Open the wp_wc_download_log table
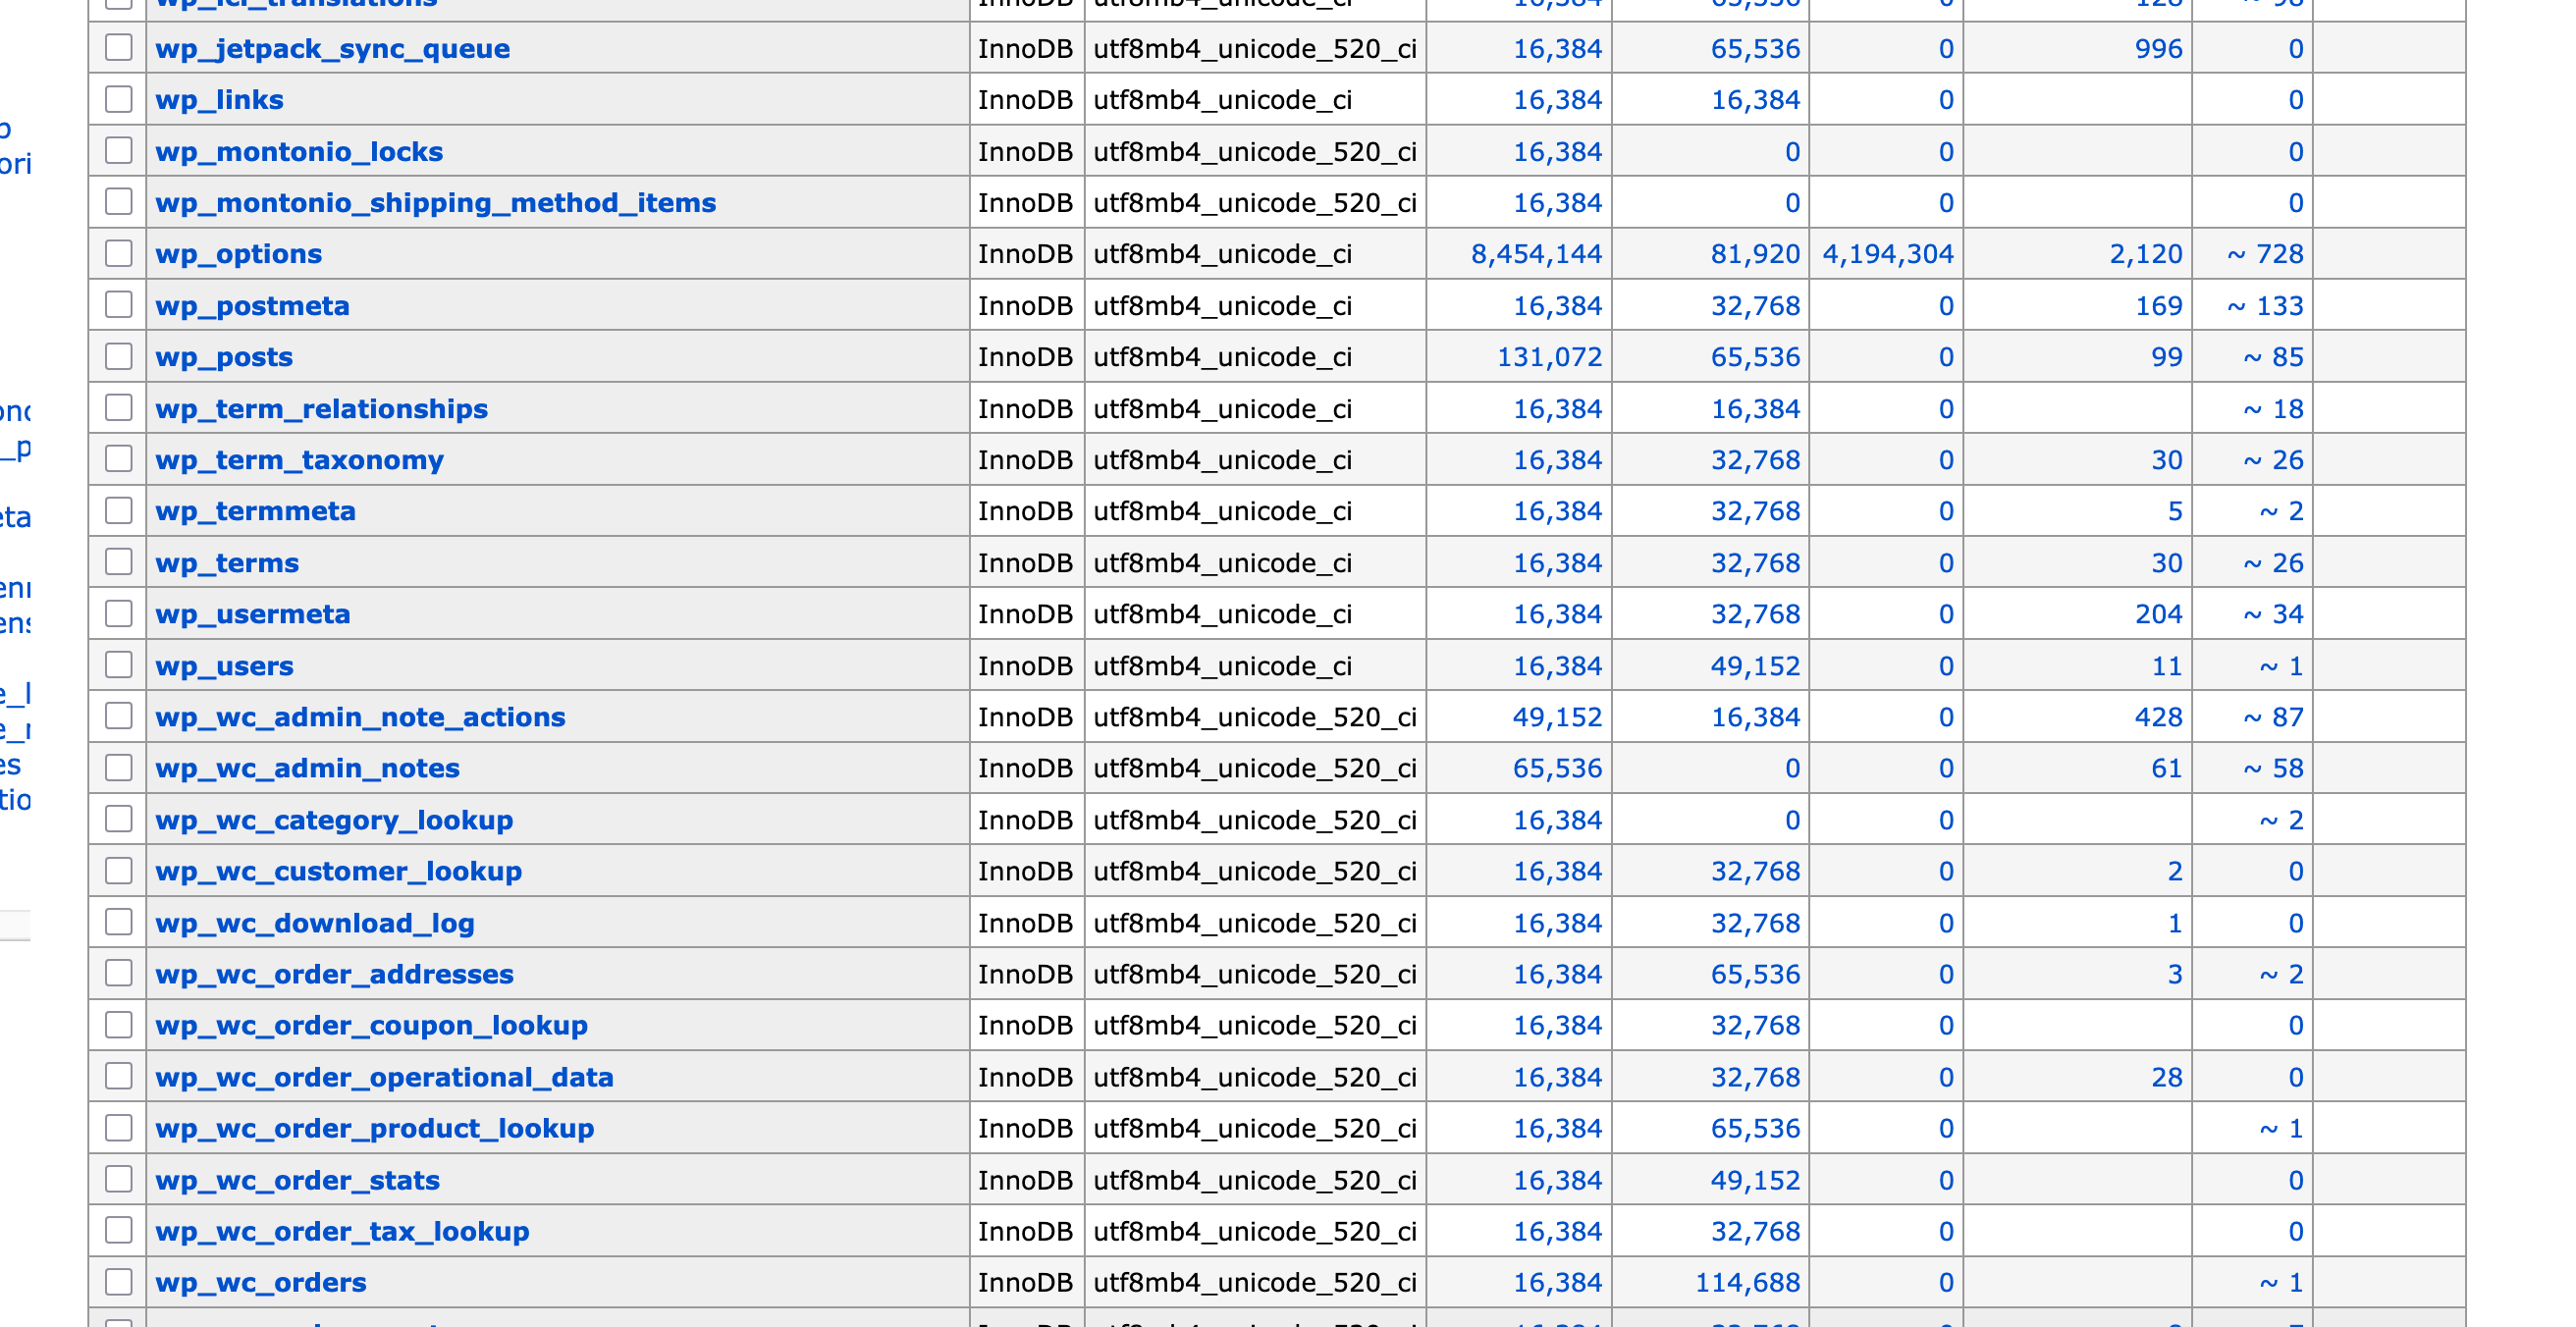 pyautogui.click(x=314, y=923)
